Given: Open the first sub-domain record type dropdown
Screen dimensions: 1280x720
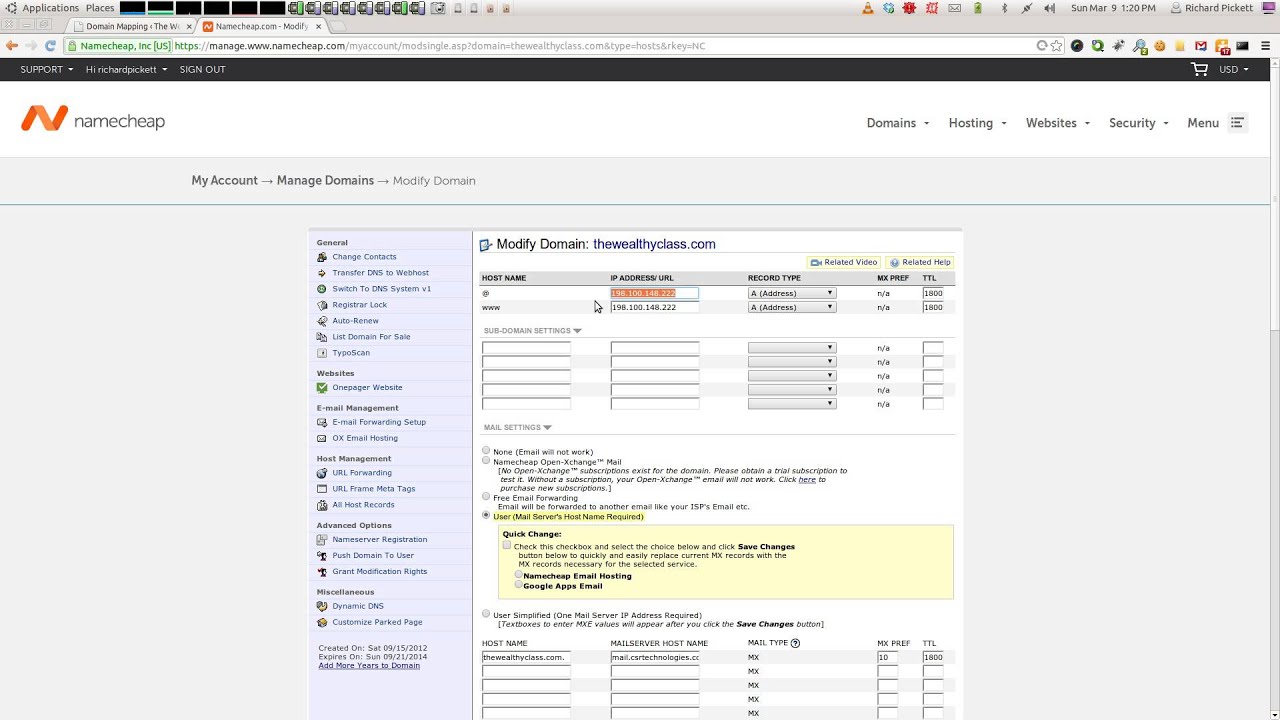Looking at the screenshot, I should pos(792,348).
